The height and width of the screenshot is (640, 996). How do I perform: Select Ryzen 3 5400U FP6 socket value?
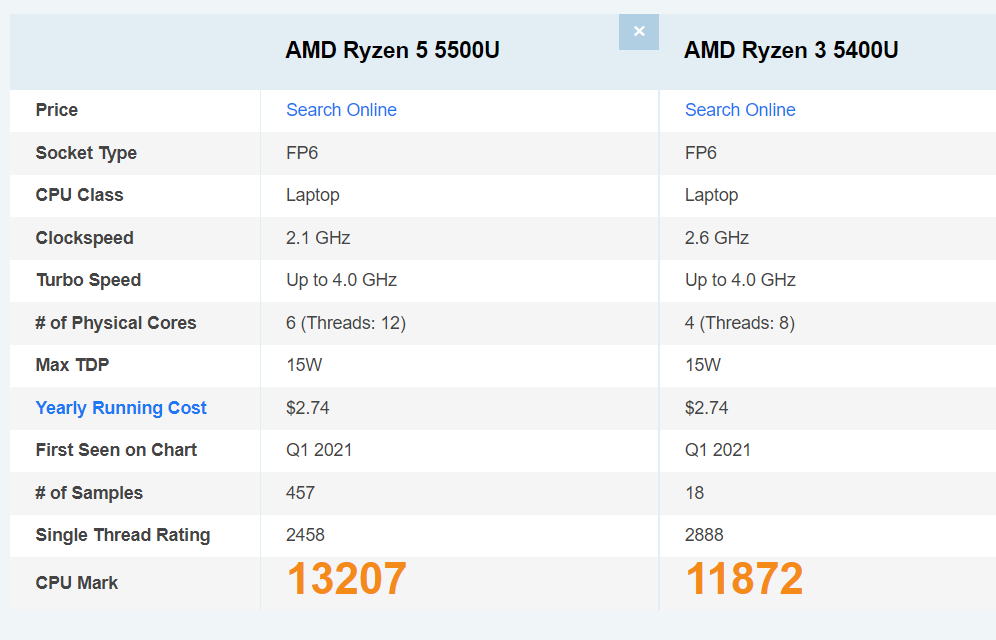click(701, 153)
